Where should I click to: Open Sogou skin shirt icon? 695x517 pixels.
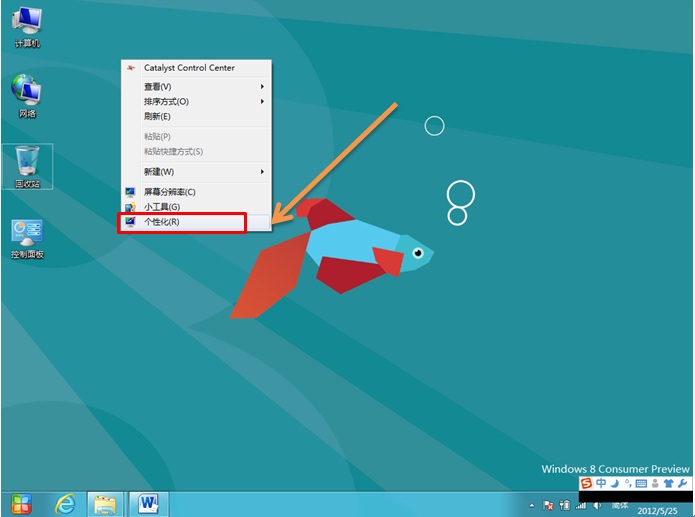[668, 484]
